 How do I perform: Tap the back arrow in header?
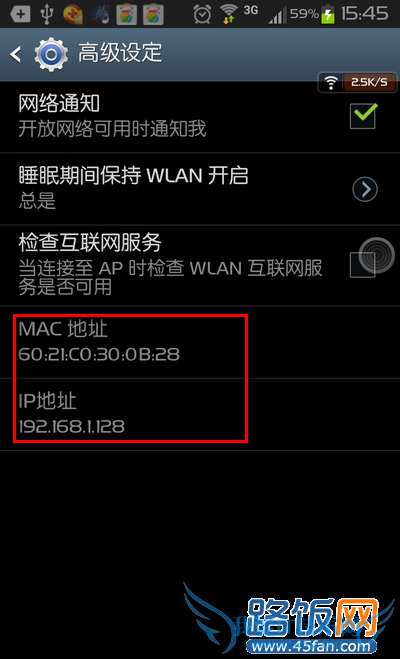click(16, 55)
